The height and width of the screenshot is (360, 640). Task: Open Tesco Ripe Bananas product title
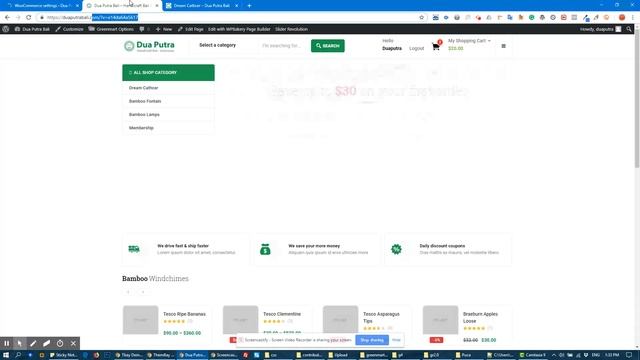(x=184, y=314)
